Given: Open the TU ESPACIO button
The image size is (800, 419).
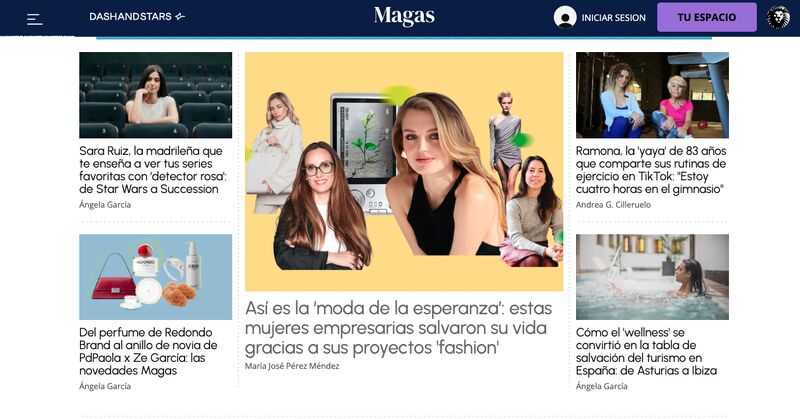Looking at the screenshot, I should tap(707, 17).
